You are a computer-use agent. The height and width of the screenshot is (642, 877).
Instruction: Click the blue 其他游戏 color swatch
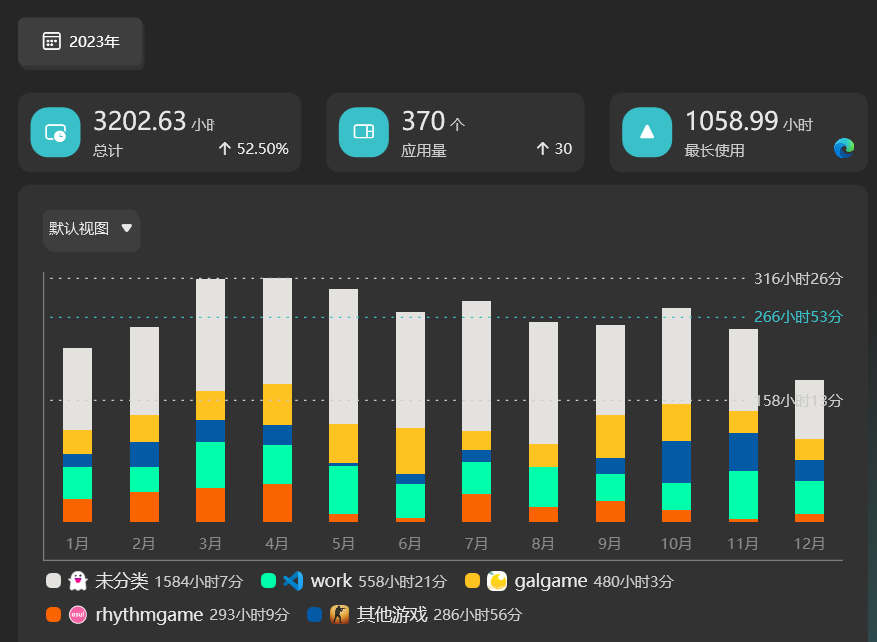point(315,614)
